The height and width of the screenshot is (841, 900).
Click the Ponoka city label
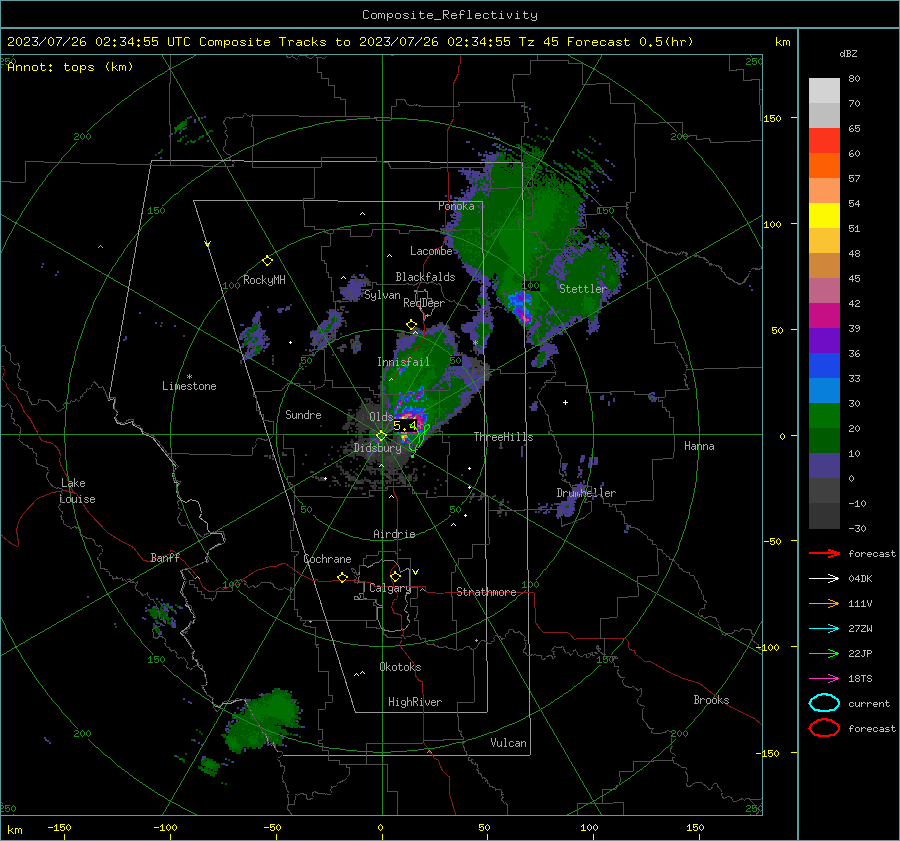pyautogui.click(x=456, y=206)
